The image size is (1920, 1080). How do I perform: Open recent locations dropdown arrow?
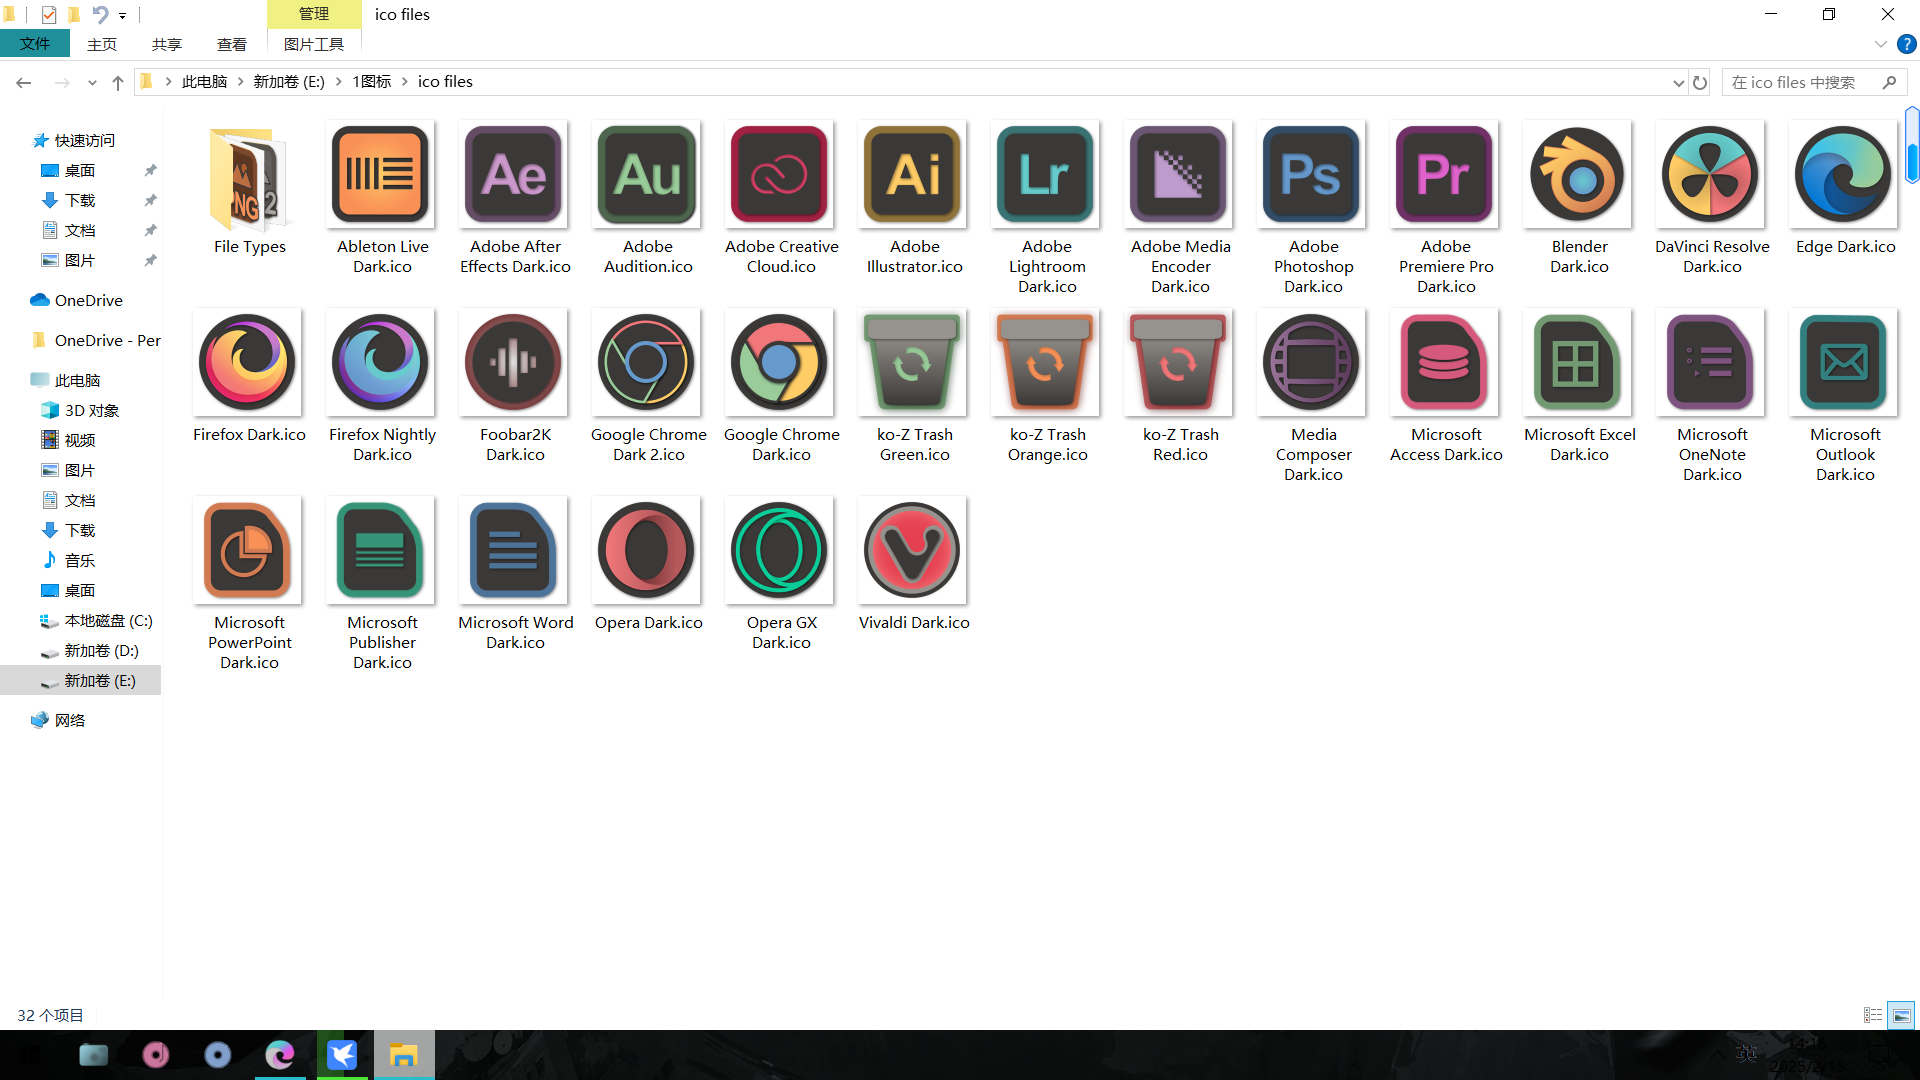tap(92, 83)
